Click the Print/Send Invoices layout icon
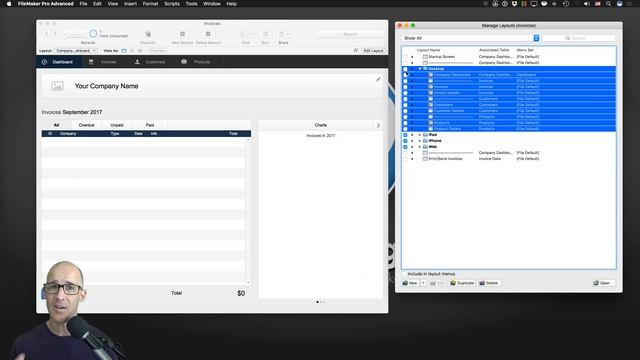The height and width of the screenshot is (360, 640). click(x=425, y=159)
